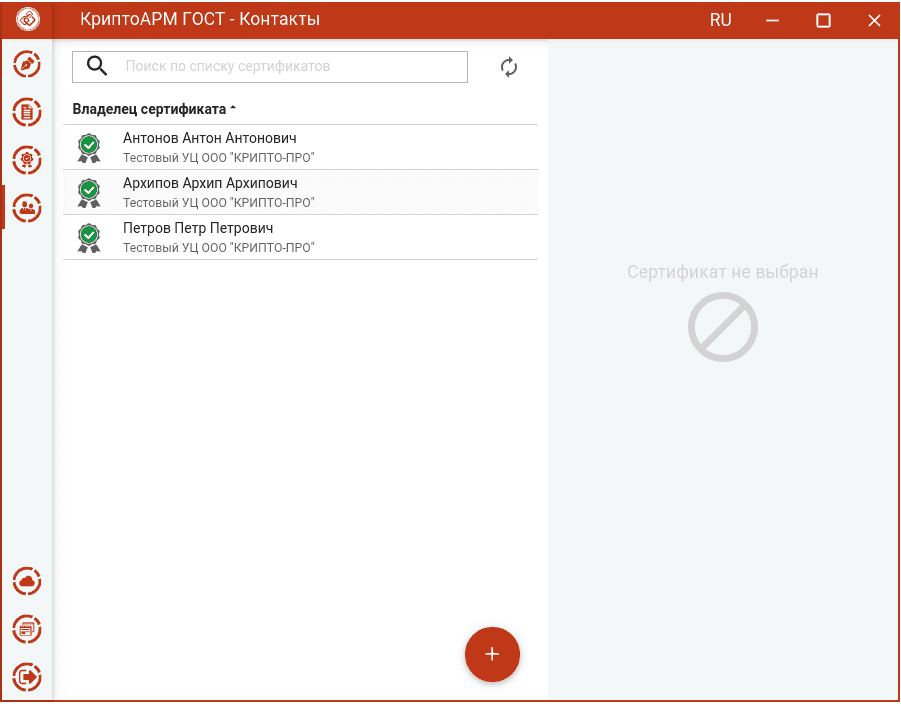The image size is (901, 704).
Task: Minimize the КриптоАРМ ГОСТ window
Action: [x=772, y=21]
